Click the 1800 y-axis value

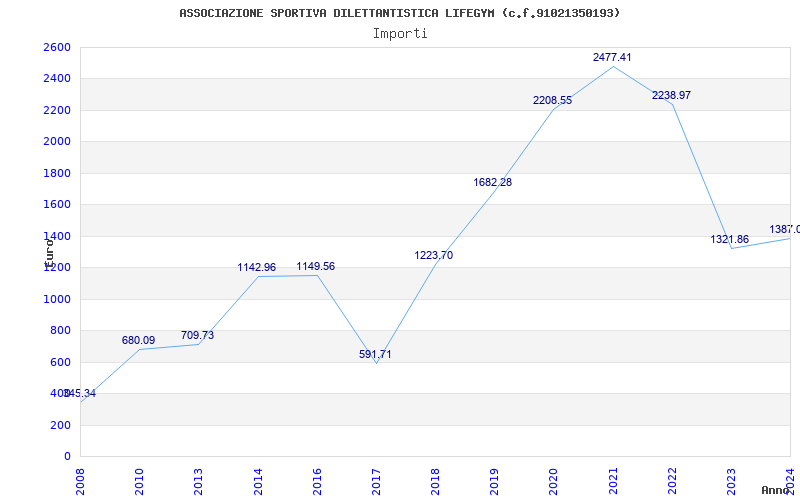click(57, 173)
